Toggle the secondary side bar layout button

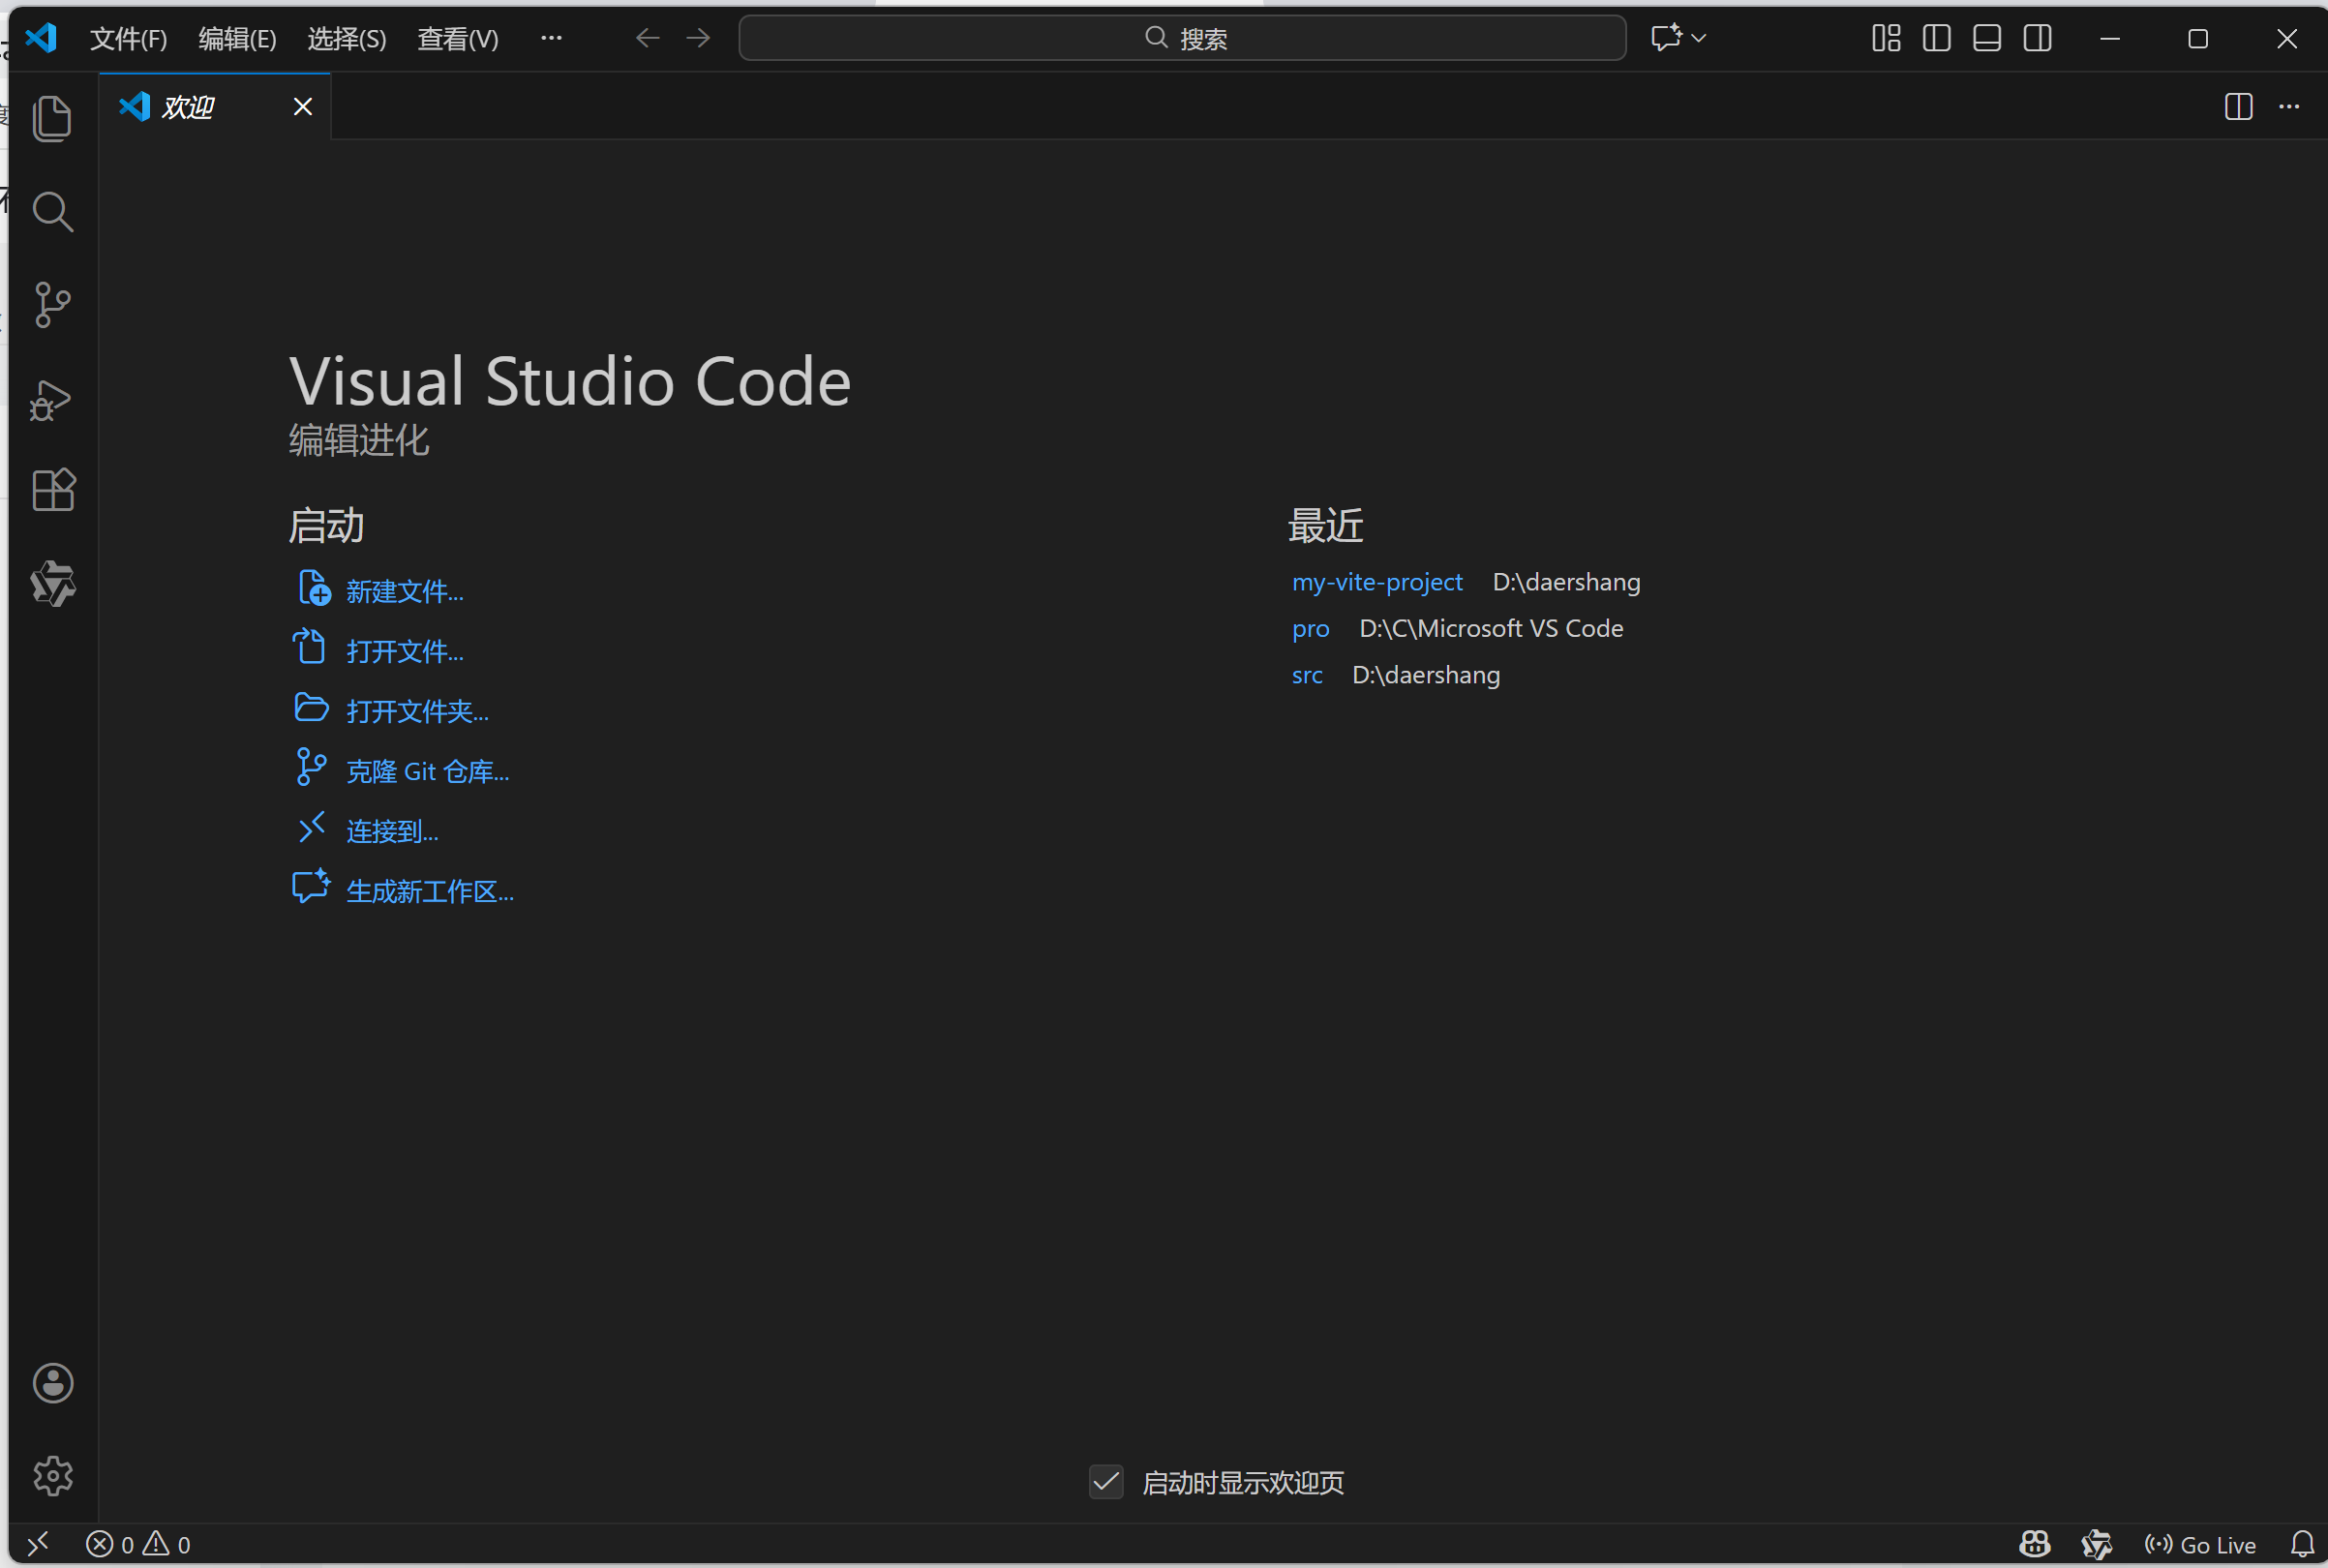(2037, 38)
